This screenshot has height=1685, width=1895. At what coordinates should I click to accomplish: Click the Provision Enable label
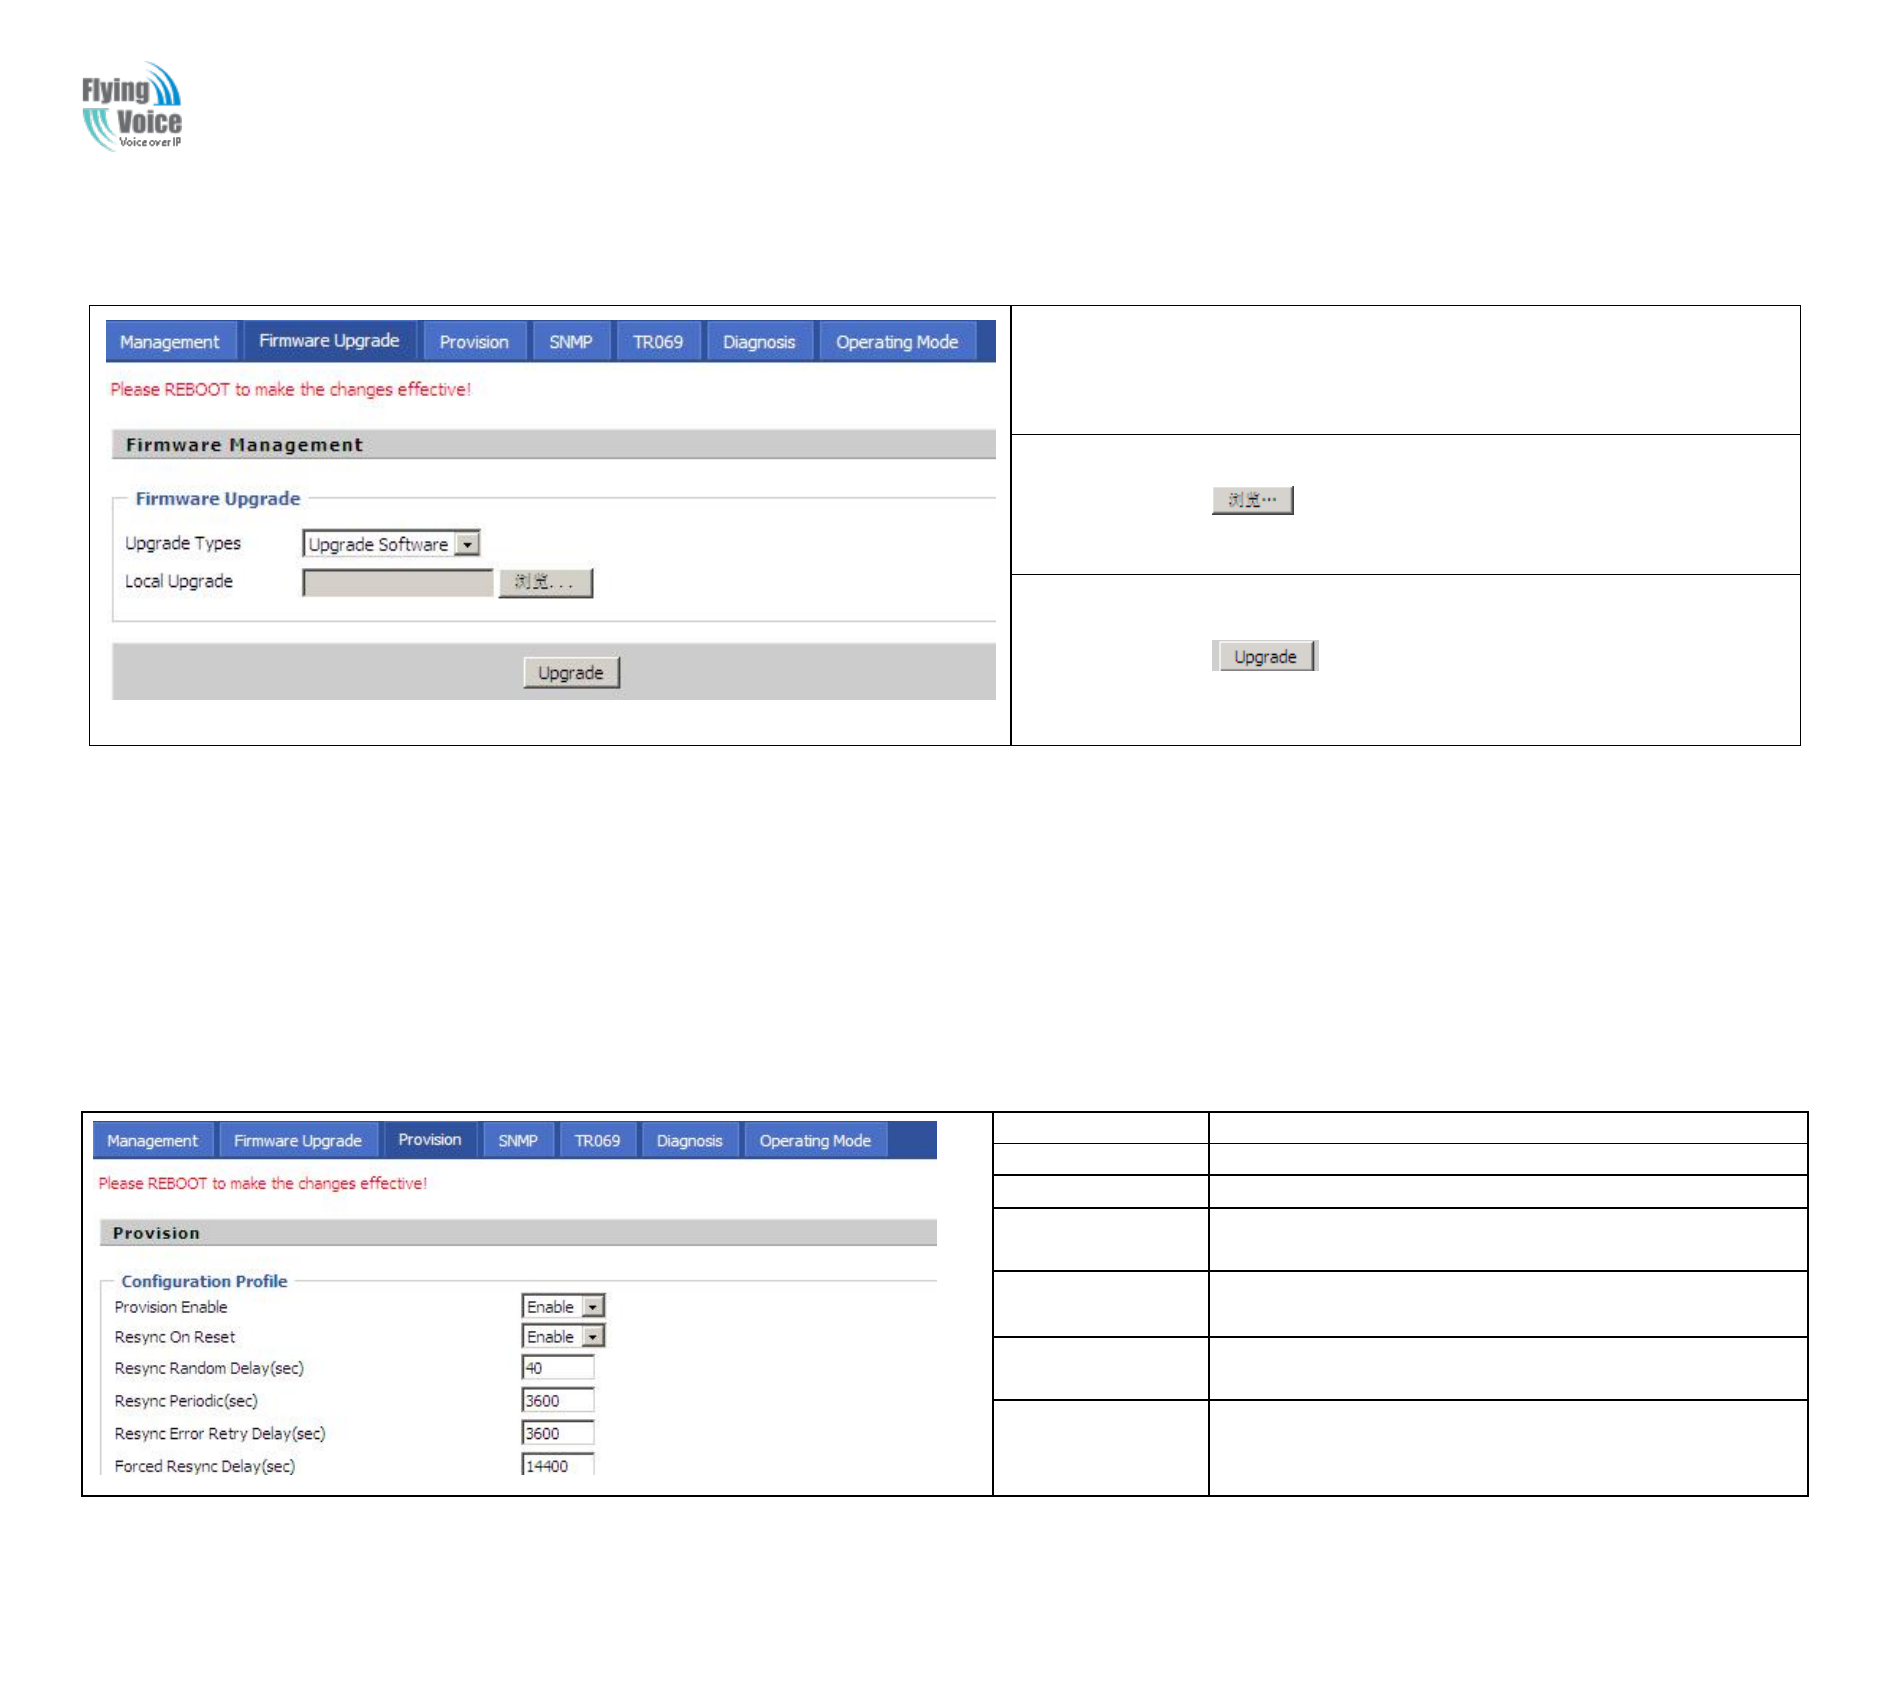point(171,1307)
